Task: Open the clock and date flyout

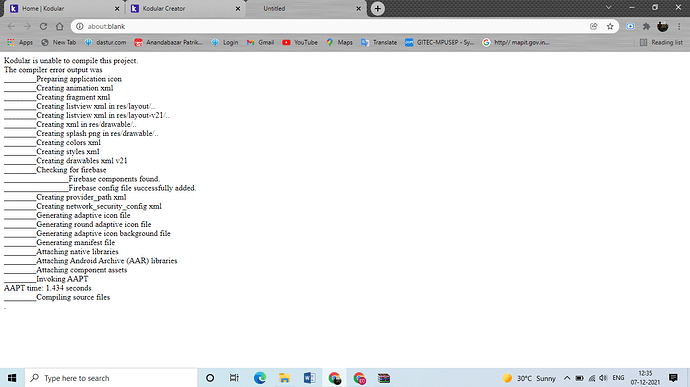Action: (645, 378)
